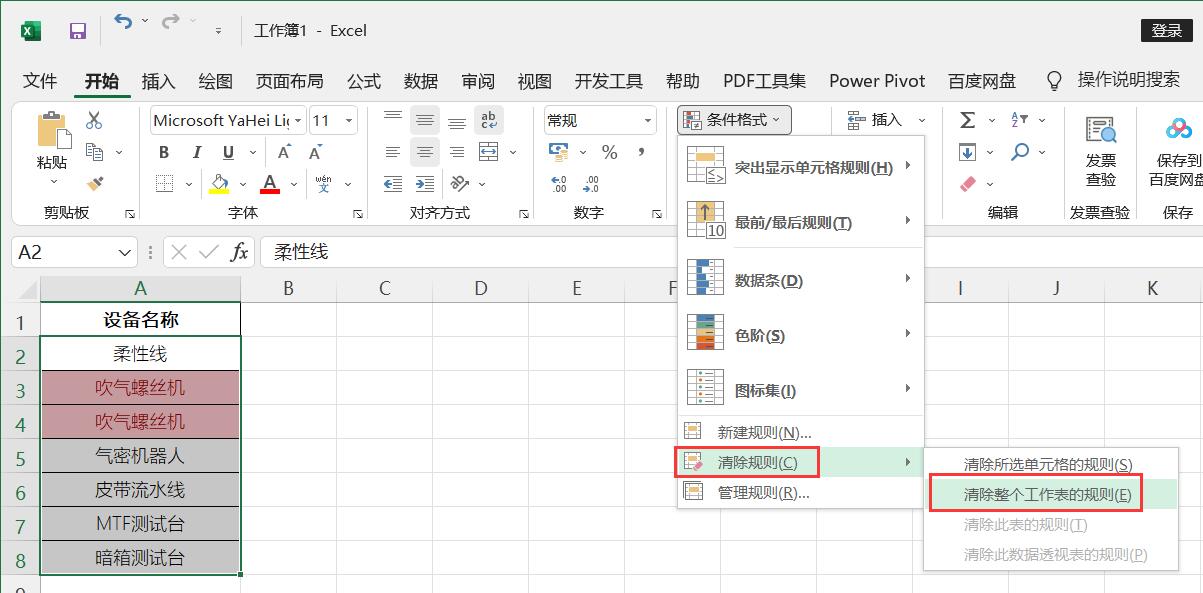This screenshot has width=1203, height=593.
Task: Expand the Name Box dropdown arrow
Action: (x=125, y=252)
